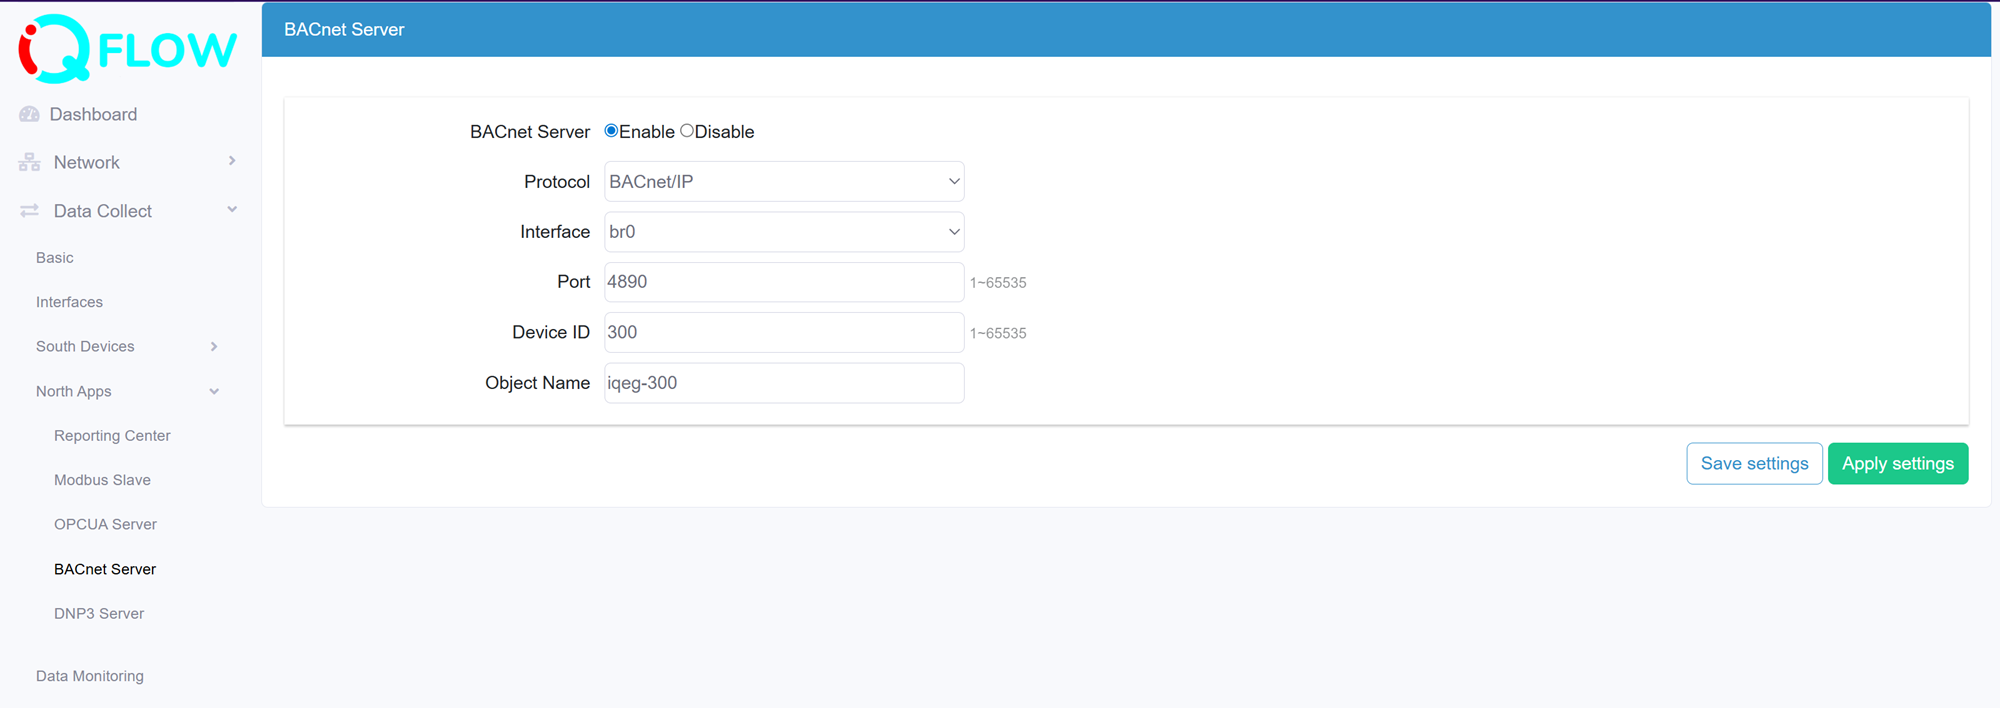Open the Dashboard page
Viewport: 2000px width, 708px height.
pos(93,114)
